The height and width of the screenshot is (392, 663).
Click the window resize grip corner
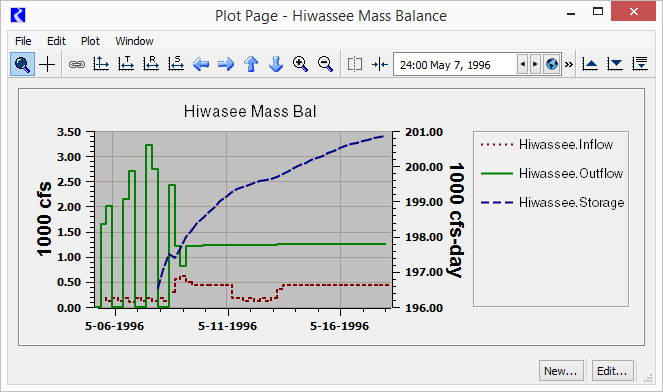tap(648, 378)
